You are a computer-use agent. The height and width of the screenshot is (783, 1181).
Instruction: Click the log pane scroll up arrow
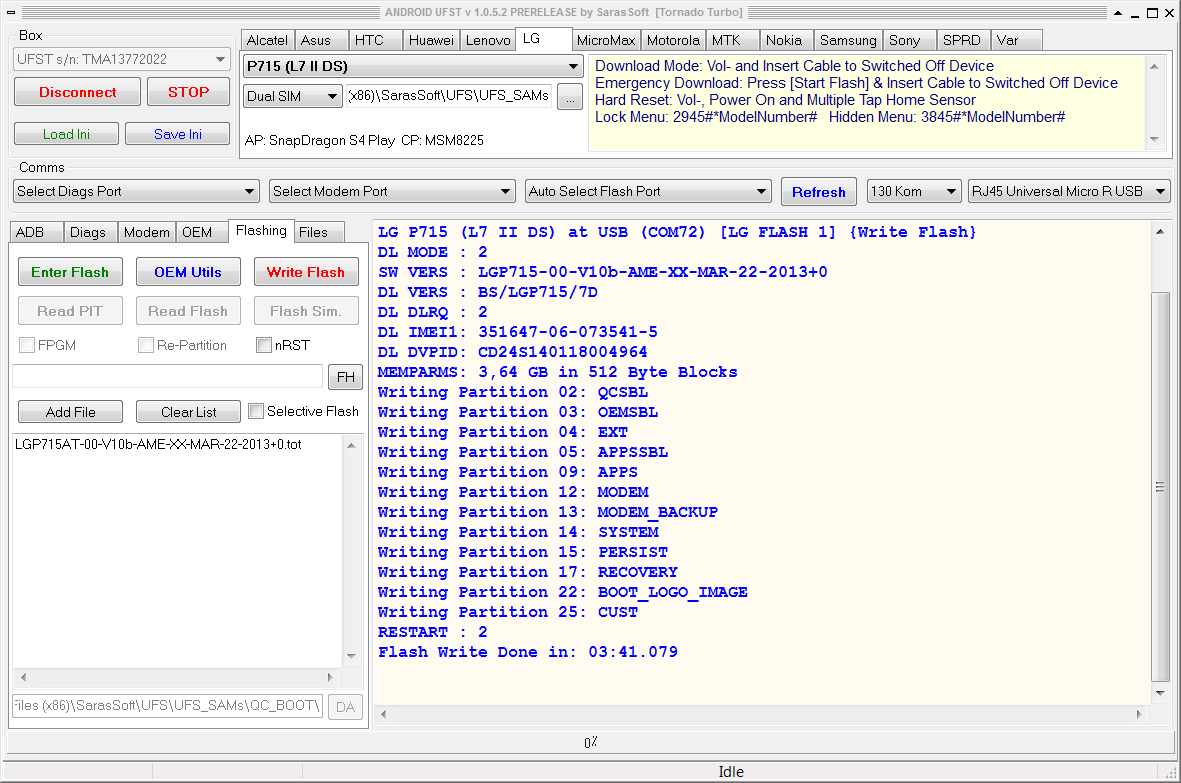[x=1160, y=231]
